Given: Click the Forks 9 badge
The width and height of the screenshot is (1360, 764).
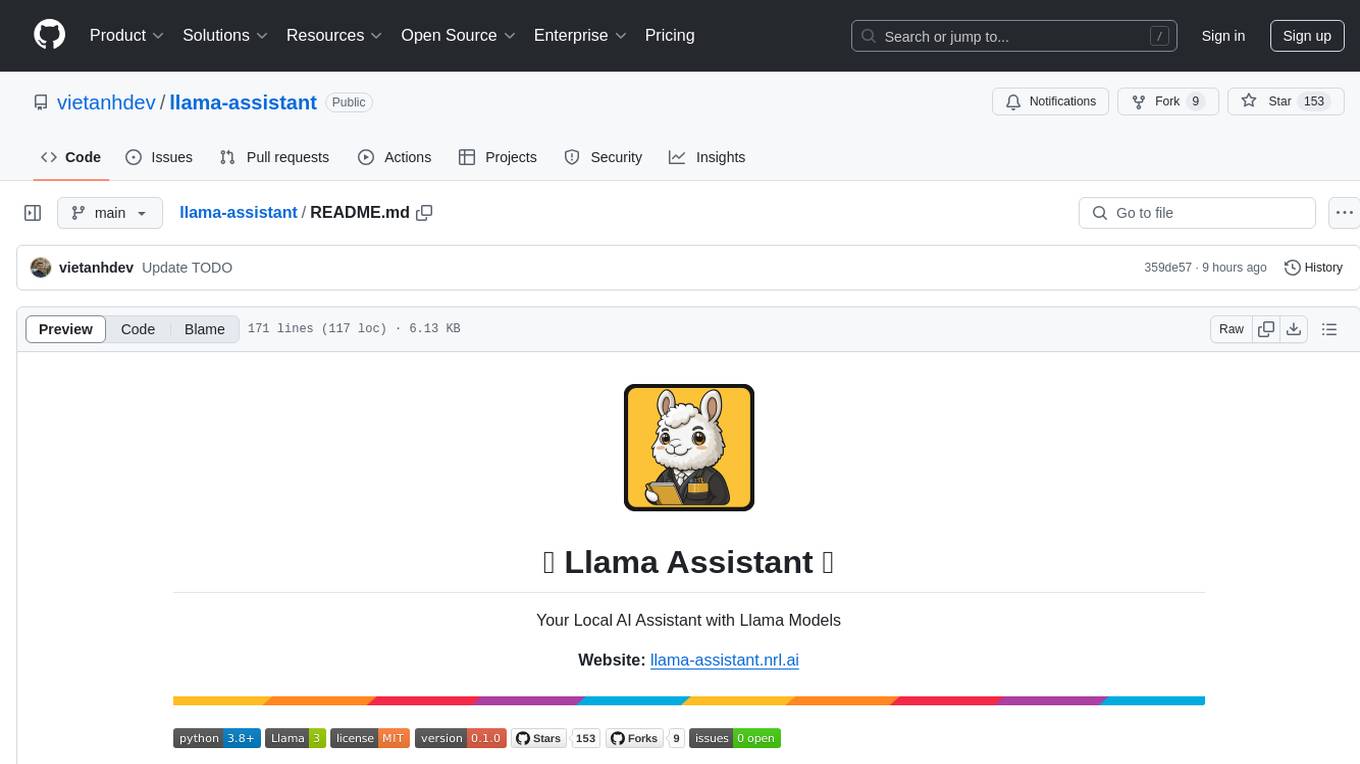Looking at the screenshot, I should click(x=646, y=738).
